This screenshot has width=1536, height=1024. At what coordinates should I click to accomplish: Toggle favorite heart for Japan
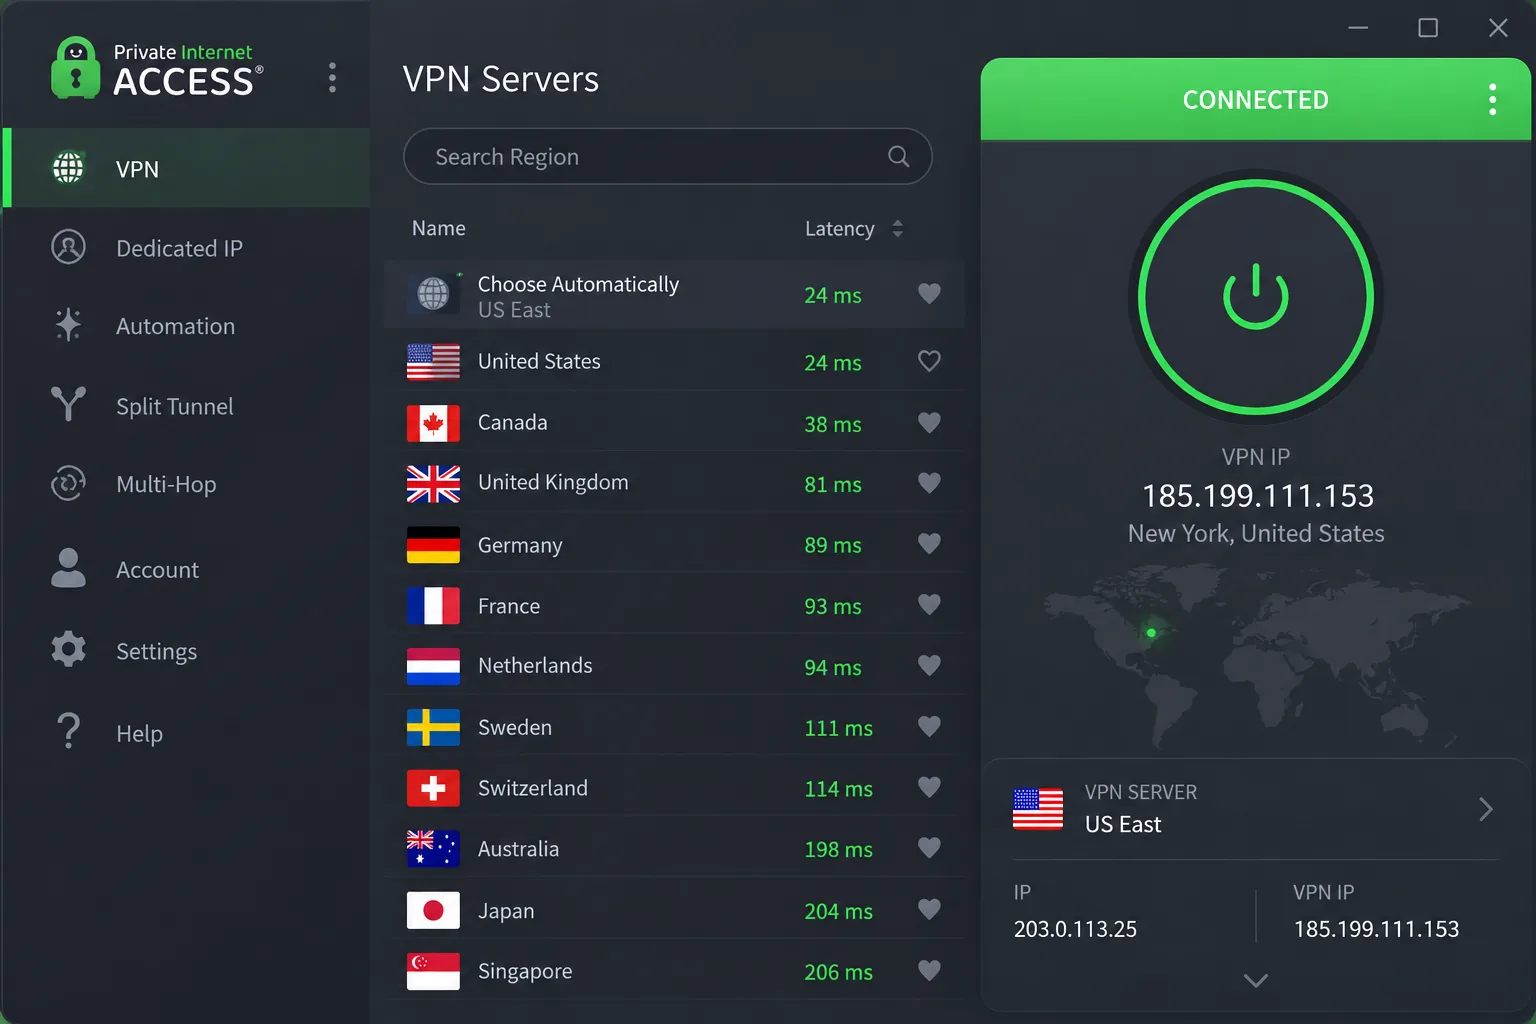(x=929, y=909)
